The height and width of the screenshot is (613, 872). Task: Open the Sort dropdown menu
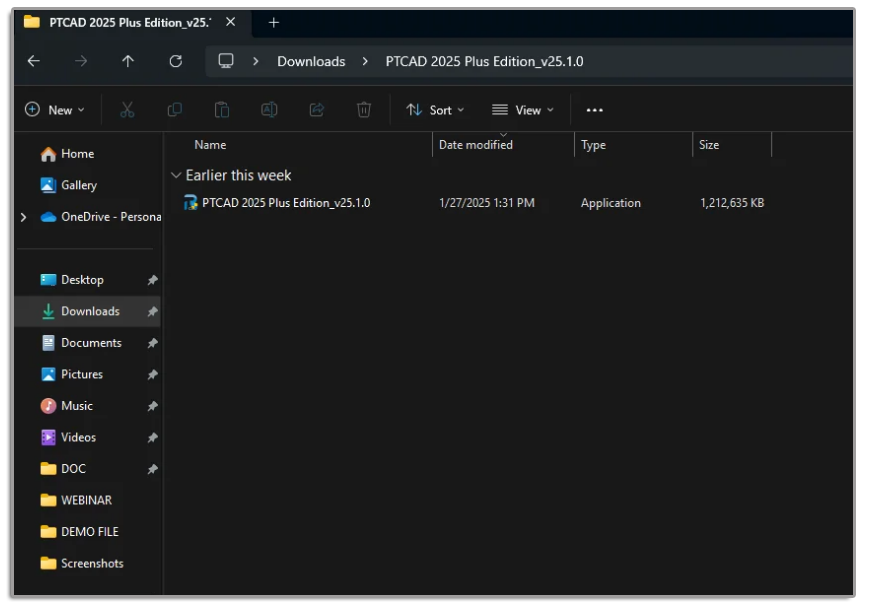[435, 110]
